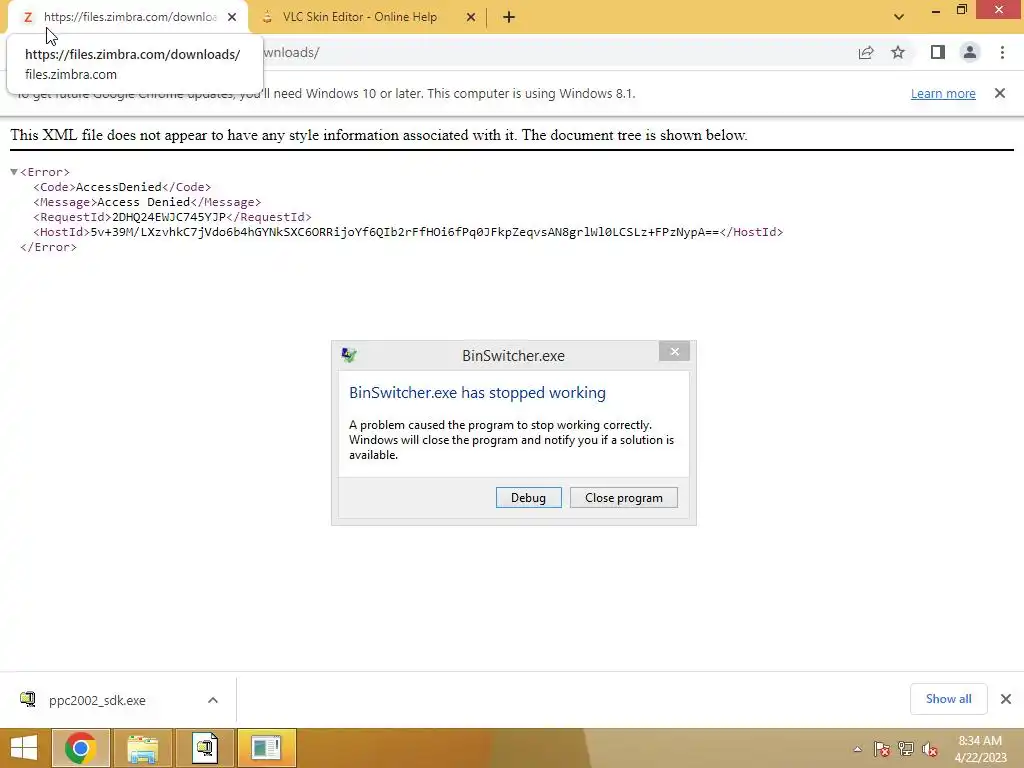The image size is (1024, 768).
Task: Click the muted volume tray icon
Action: (930, 749)
